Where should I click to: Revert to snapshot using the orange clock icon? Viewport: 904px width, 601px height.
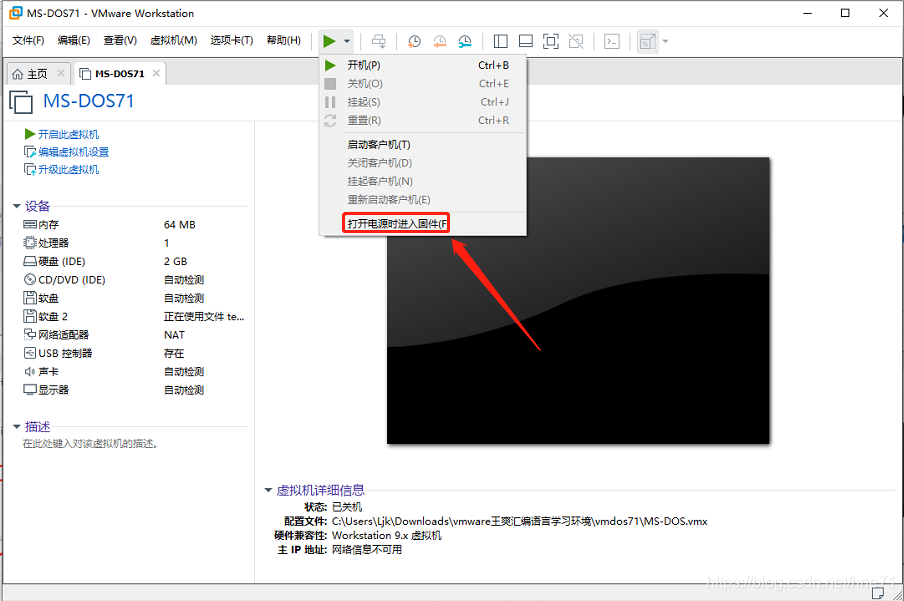point(439,42)
